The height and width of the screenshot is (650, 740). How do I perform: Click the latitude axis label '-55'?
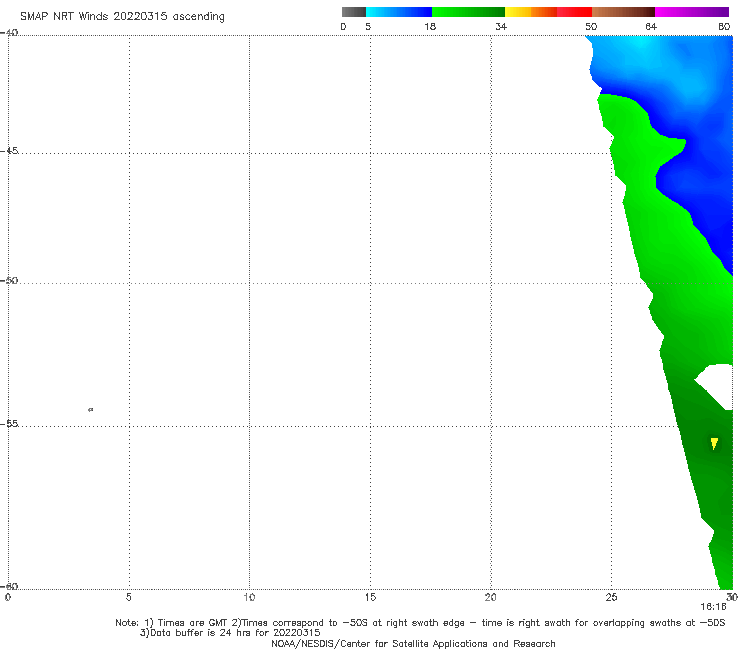(9, 424)
